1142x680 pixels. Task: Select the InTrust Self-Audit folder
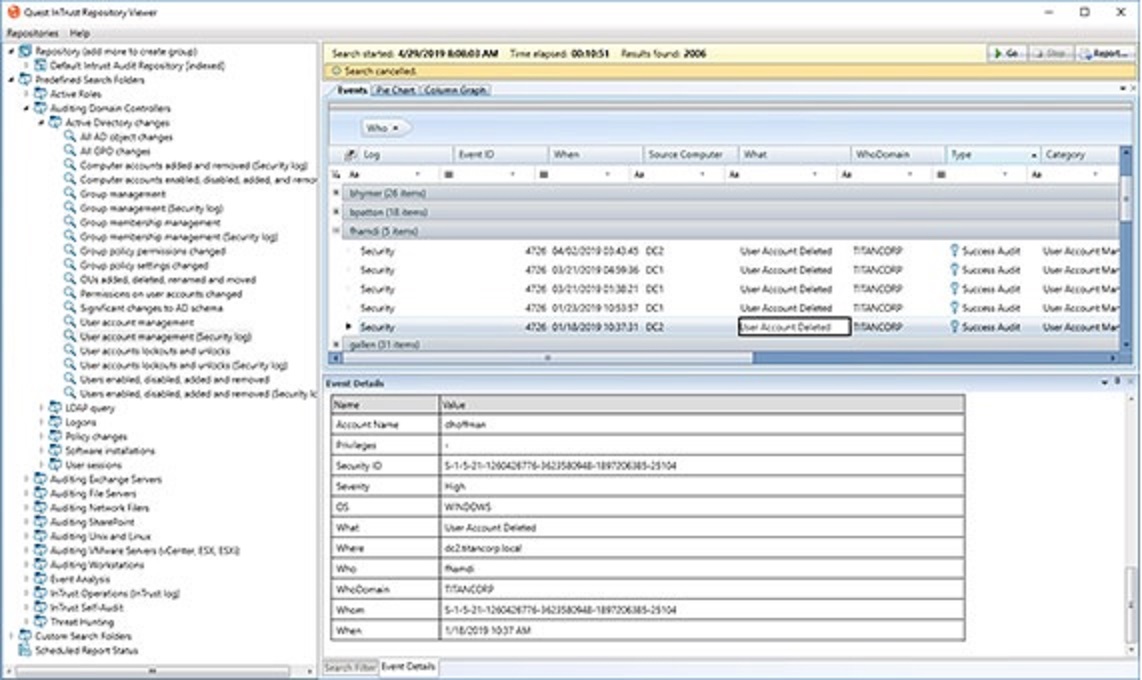click(87, 607)
